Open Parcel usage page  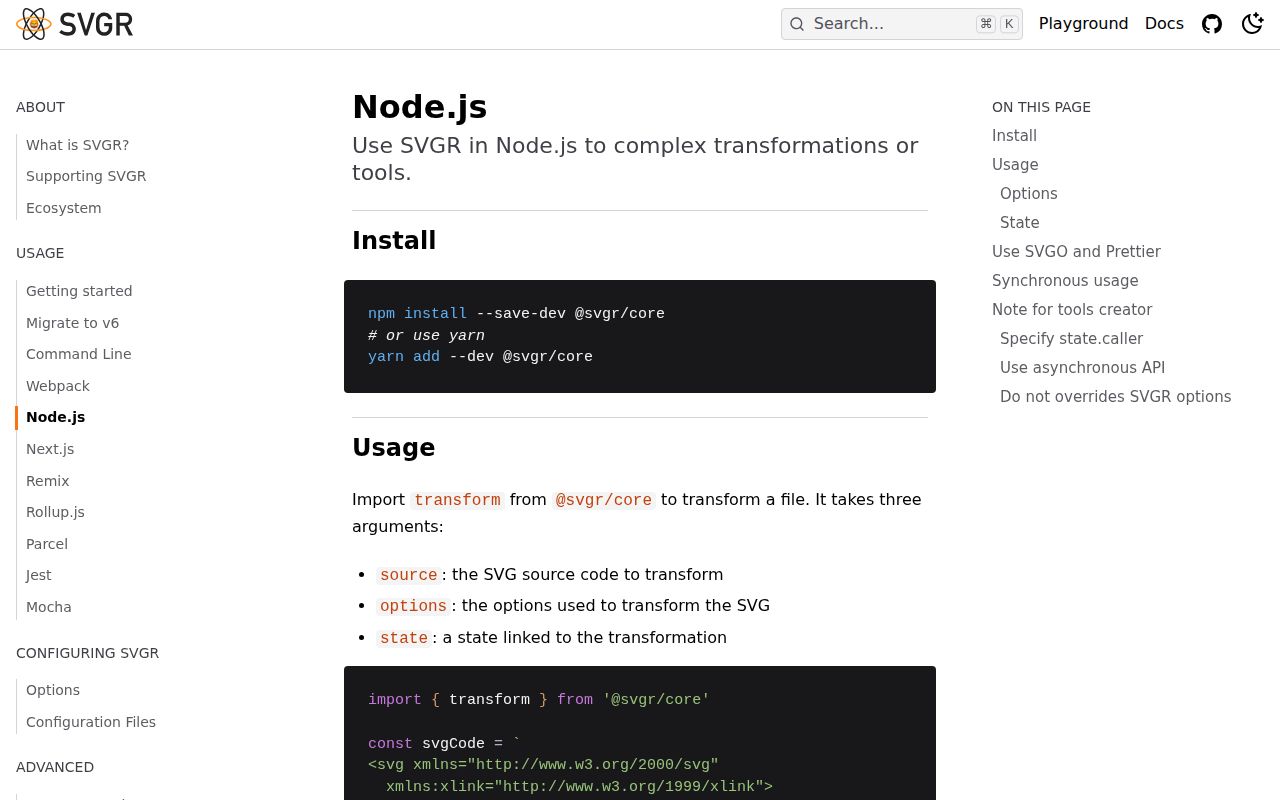point(47,544)
